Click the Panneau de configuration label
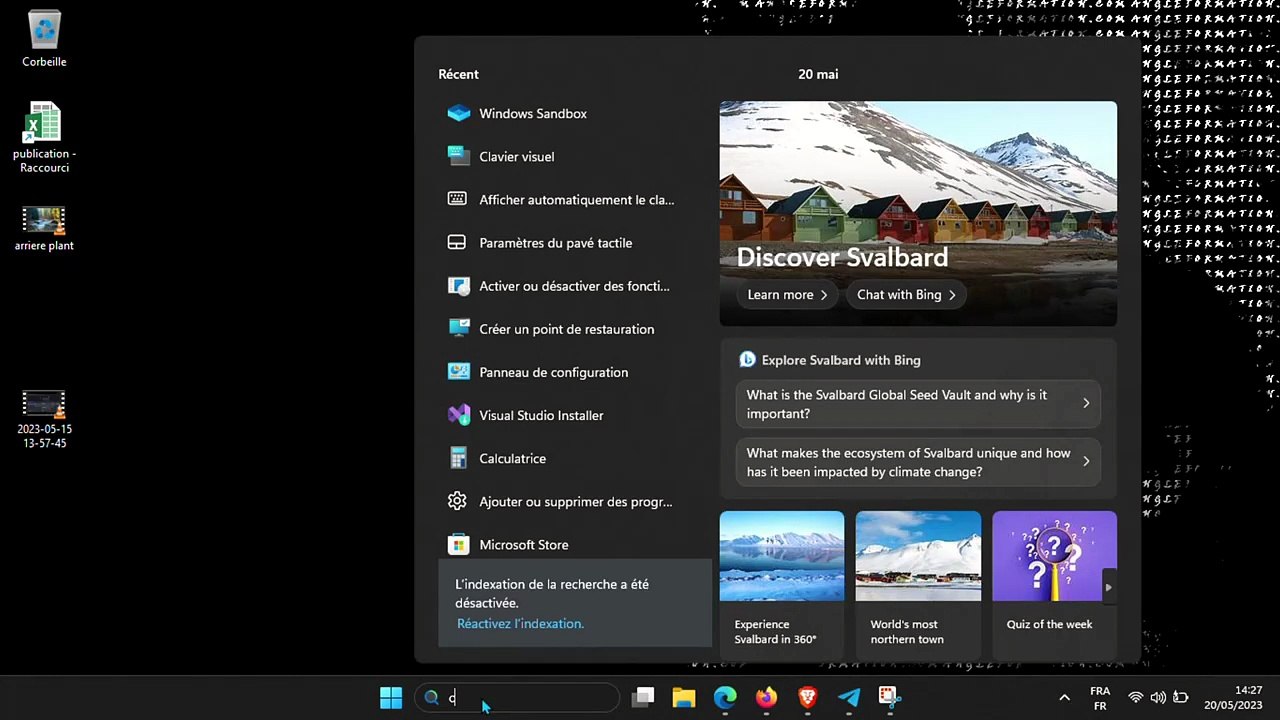 553,373
